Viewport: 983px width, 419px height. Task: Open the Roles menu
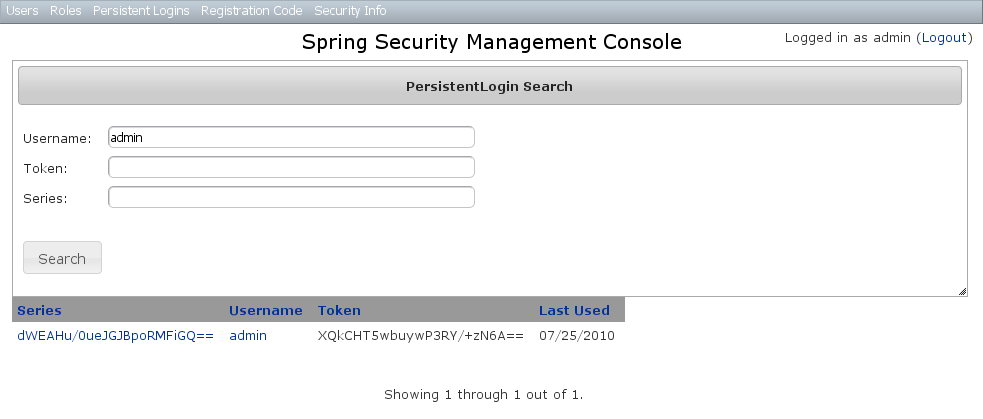tap(66, 11)
